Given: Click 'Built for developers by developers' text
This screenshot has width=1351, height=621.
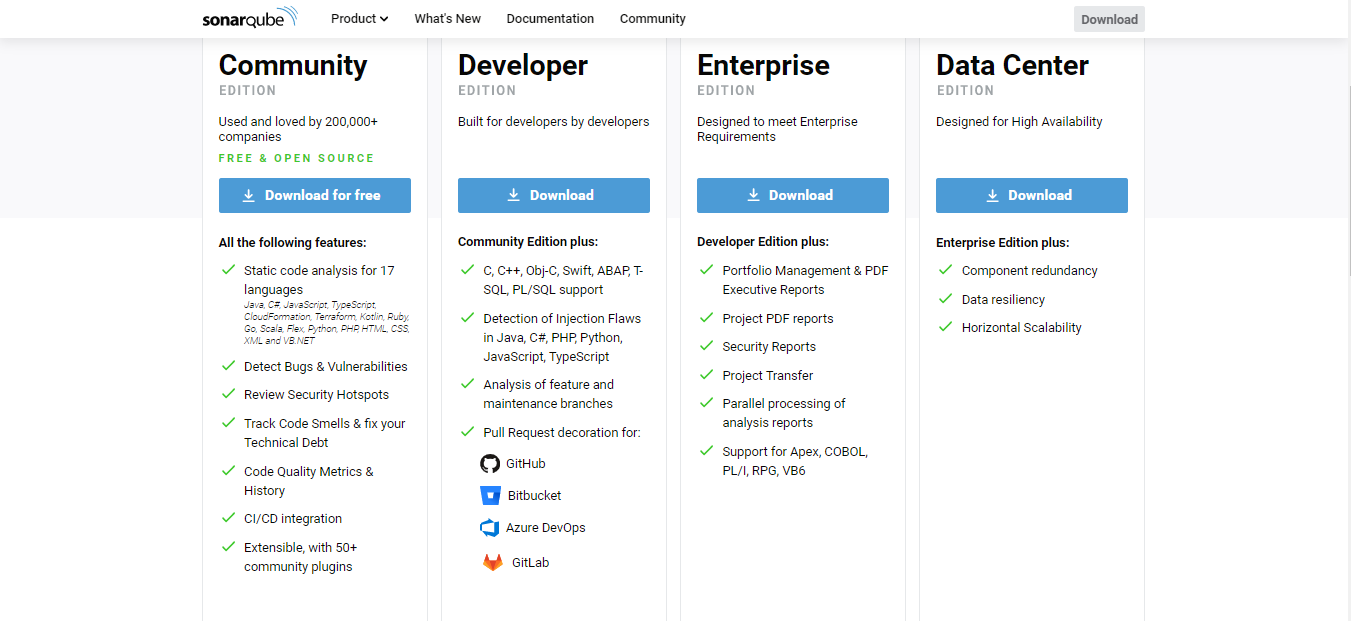Looking at the screenshot, I should pyautogui.click(x=553, y=122).
